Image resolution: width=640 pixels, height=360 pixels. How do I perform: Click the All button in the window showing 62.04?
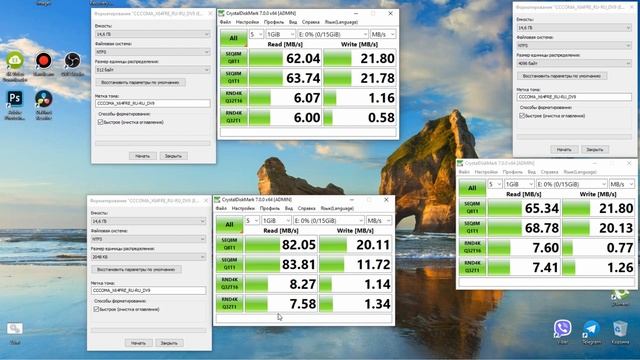[x=233, y=38]
